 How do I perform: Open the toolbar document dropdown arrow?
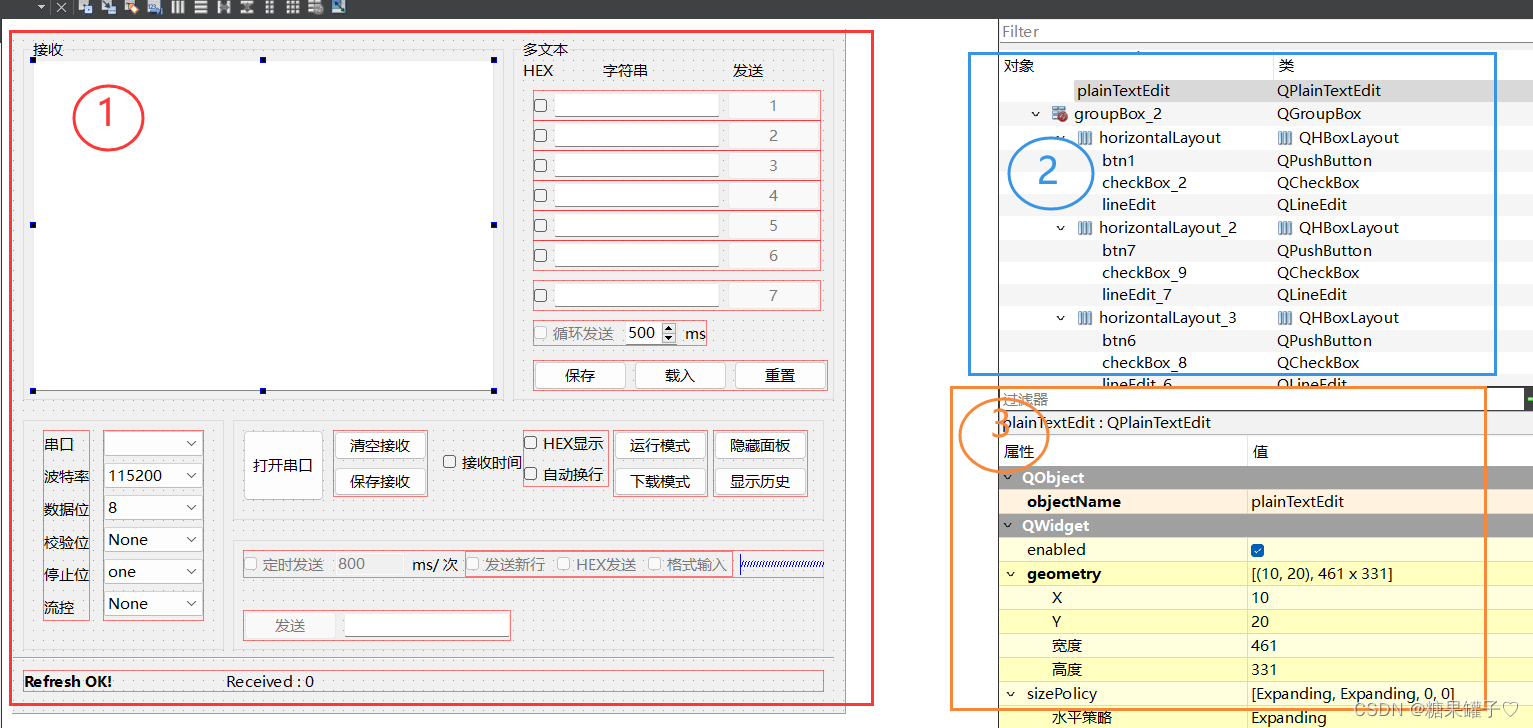coord(41,7)
